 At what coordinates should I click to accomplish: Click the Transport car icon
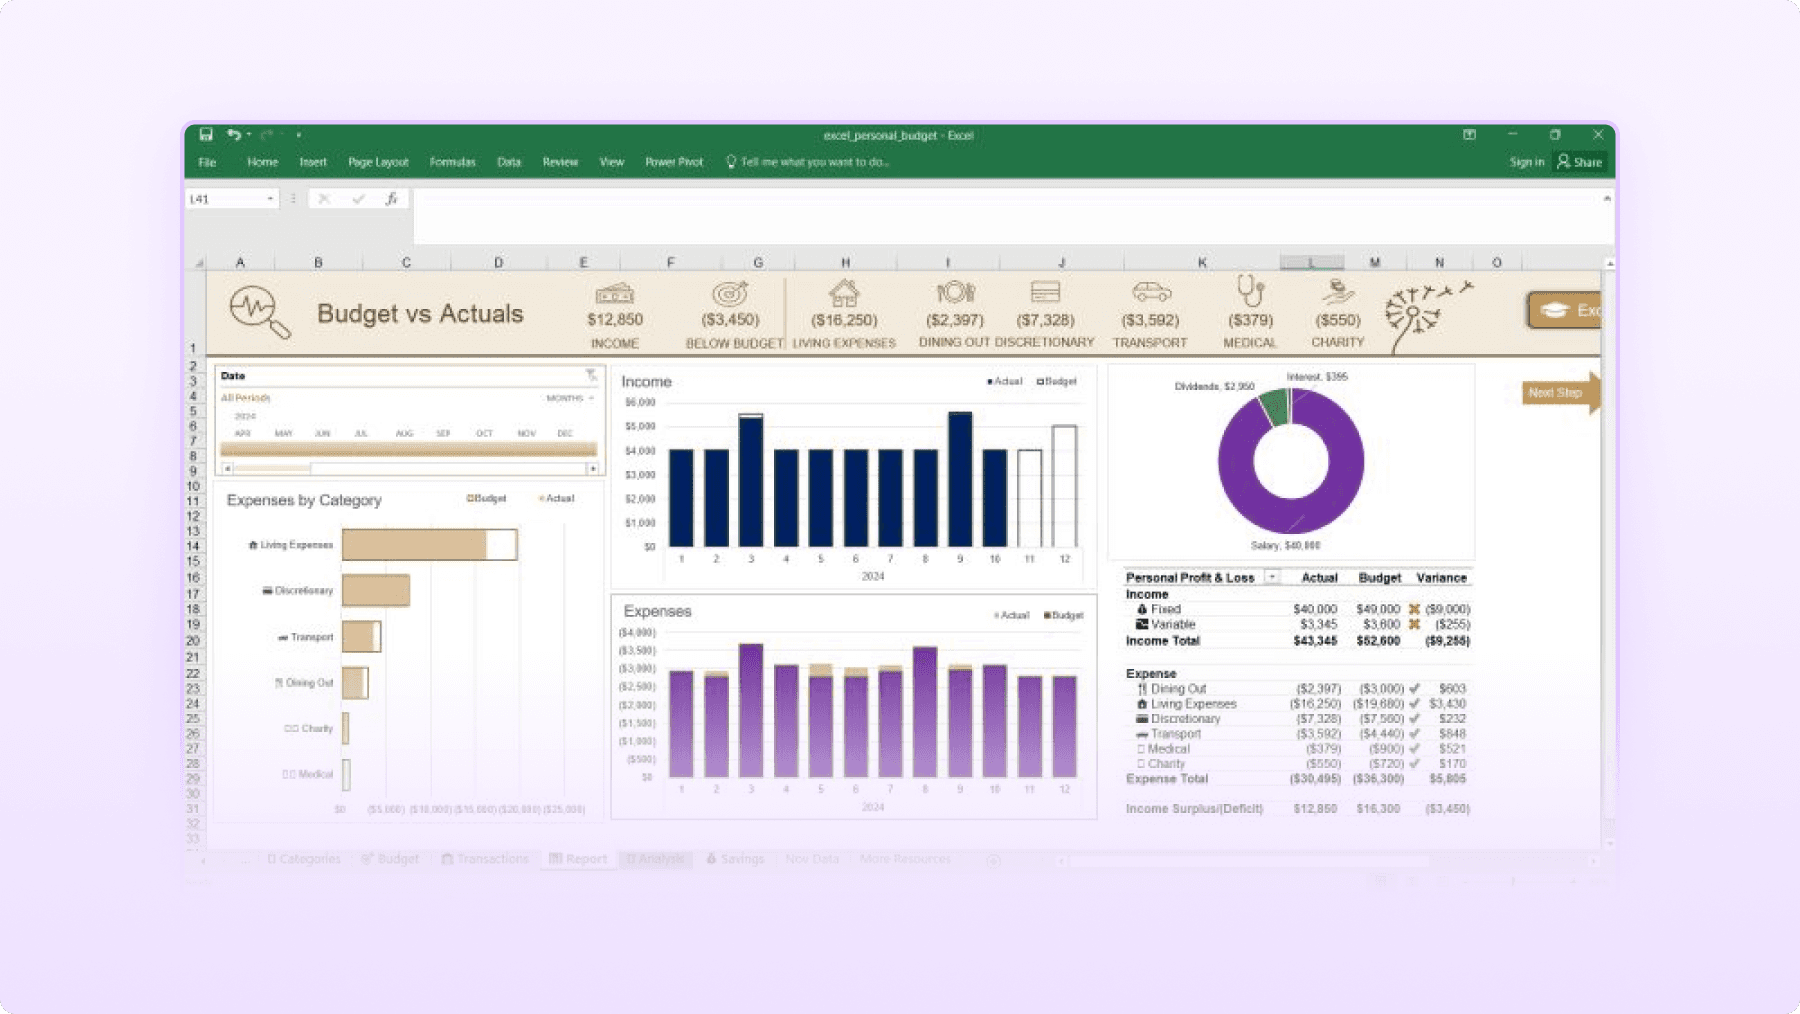click(x=1151, y=292)
